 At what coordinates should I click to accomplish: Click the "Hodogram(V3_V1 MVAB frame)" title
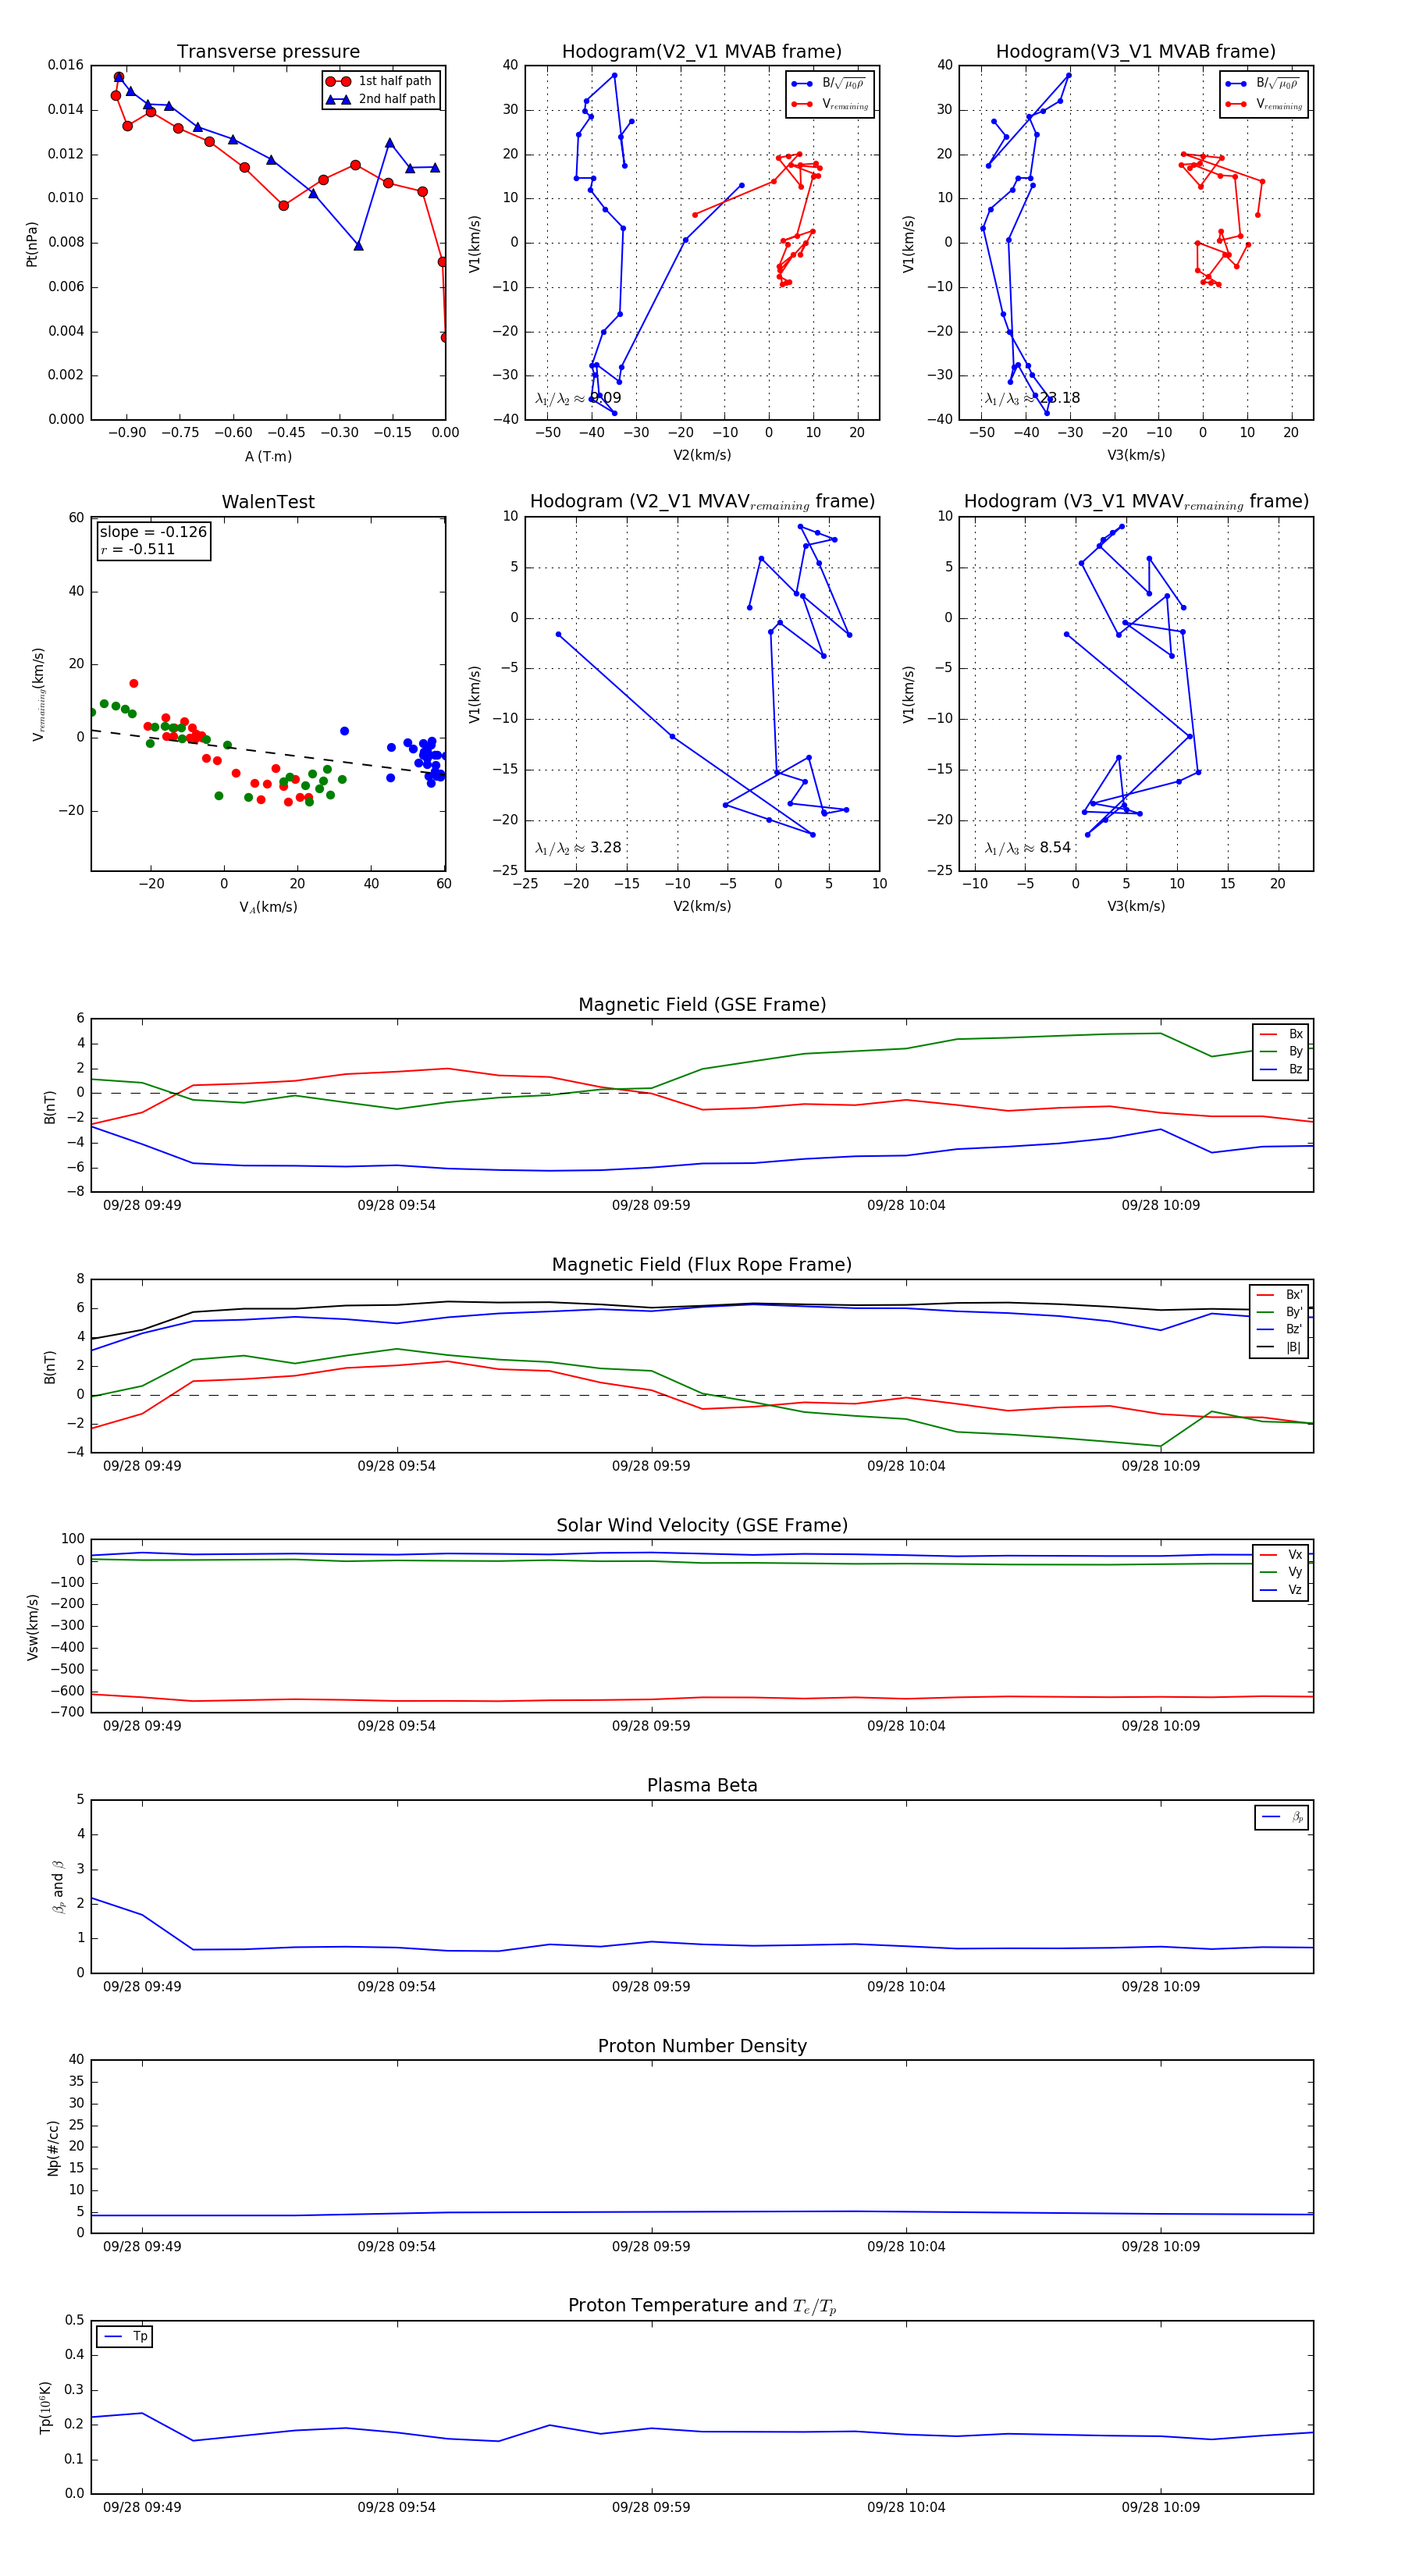[x=1136, y=52]
